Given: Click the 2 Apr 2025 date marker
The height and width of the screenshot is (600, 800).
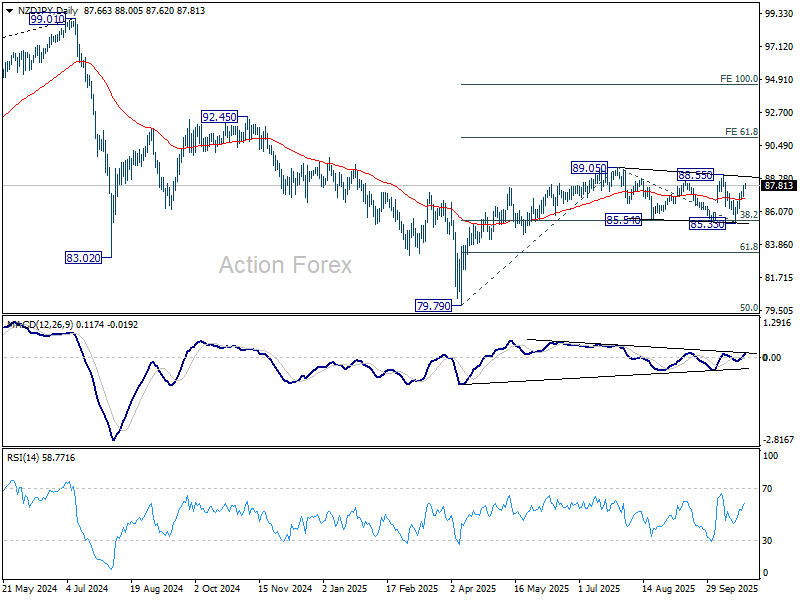Looking at the screenshot, I should point(473,588).
